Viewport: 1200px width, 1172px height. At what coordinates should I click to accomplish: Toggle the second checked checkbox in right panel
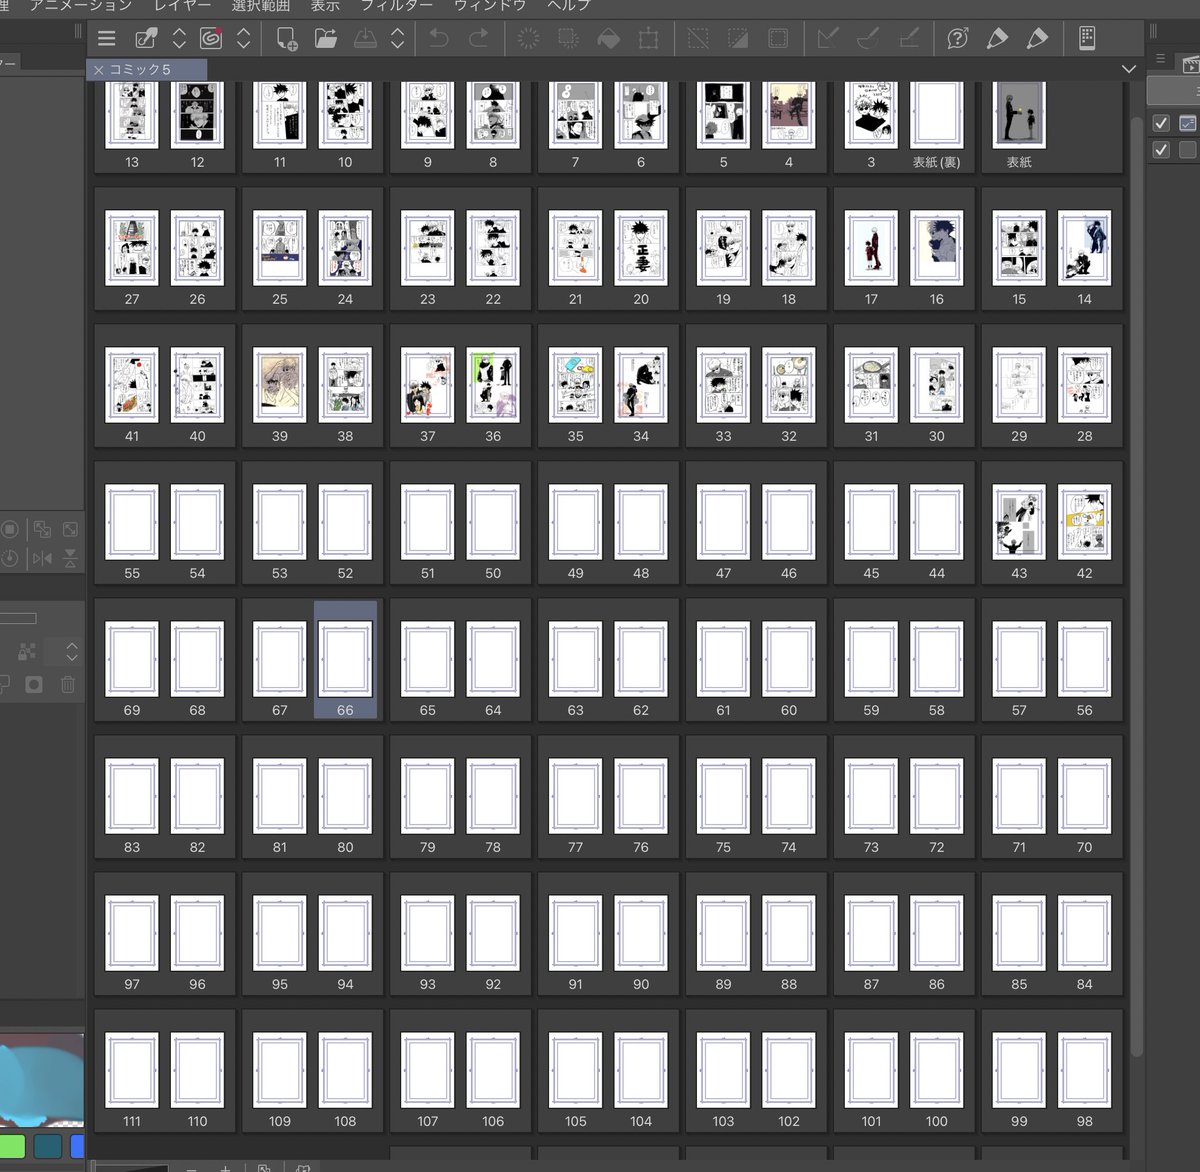[1161, 150]
